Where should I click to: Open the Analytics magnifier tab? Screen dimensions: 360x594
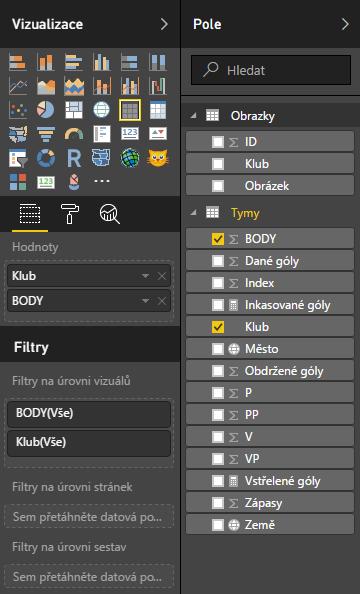tap(110, 214)
